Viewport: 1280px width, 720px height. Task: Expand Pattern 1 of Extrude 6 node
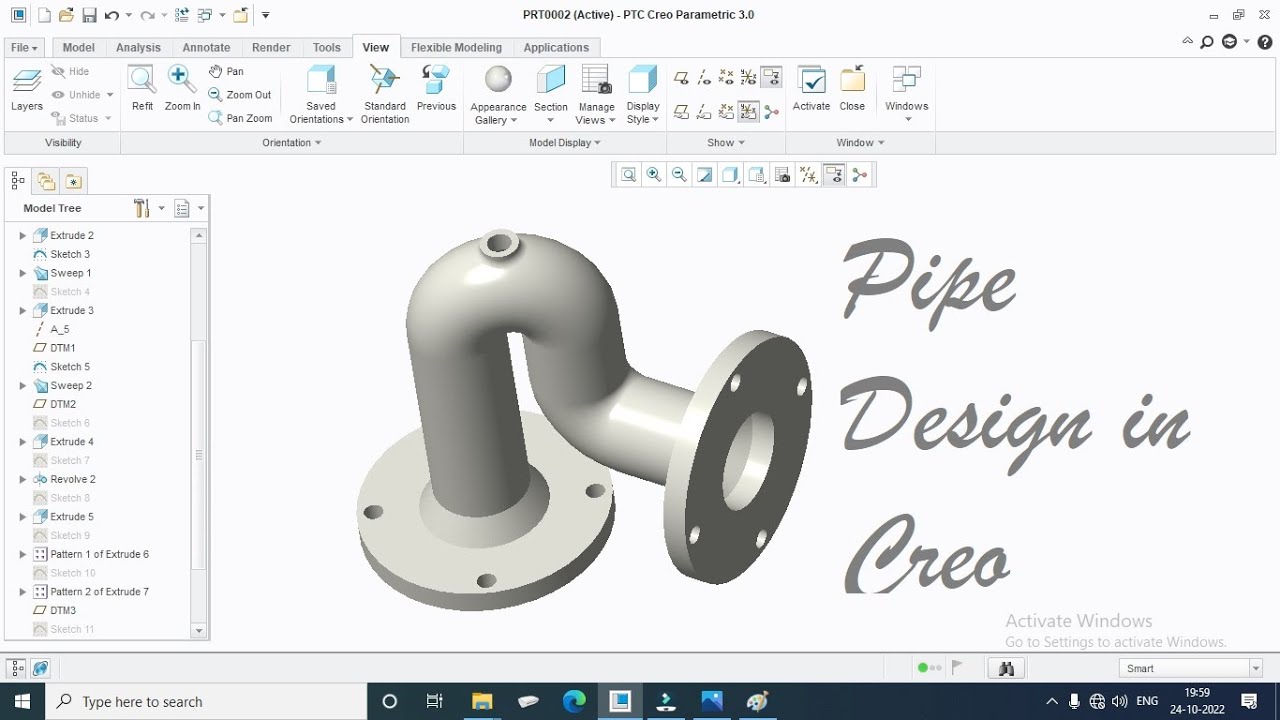pos(23,554)
